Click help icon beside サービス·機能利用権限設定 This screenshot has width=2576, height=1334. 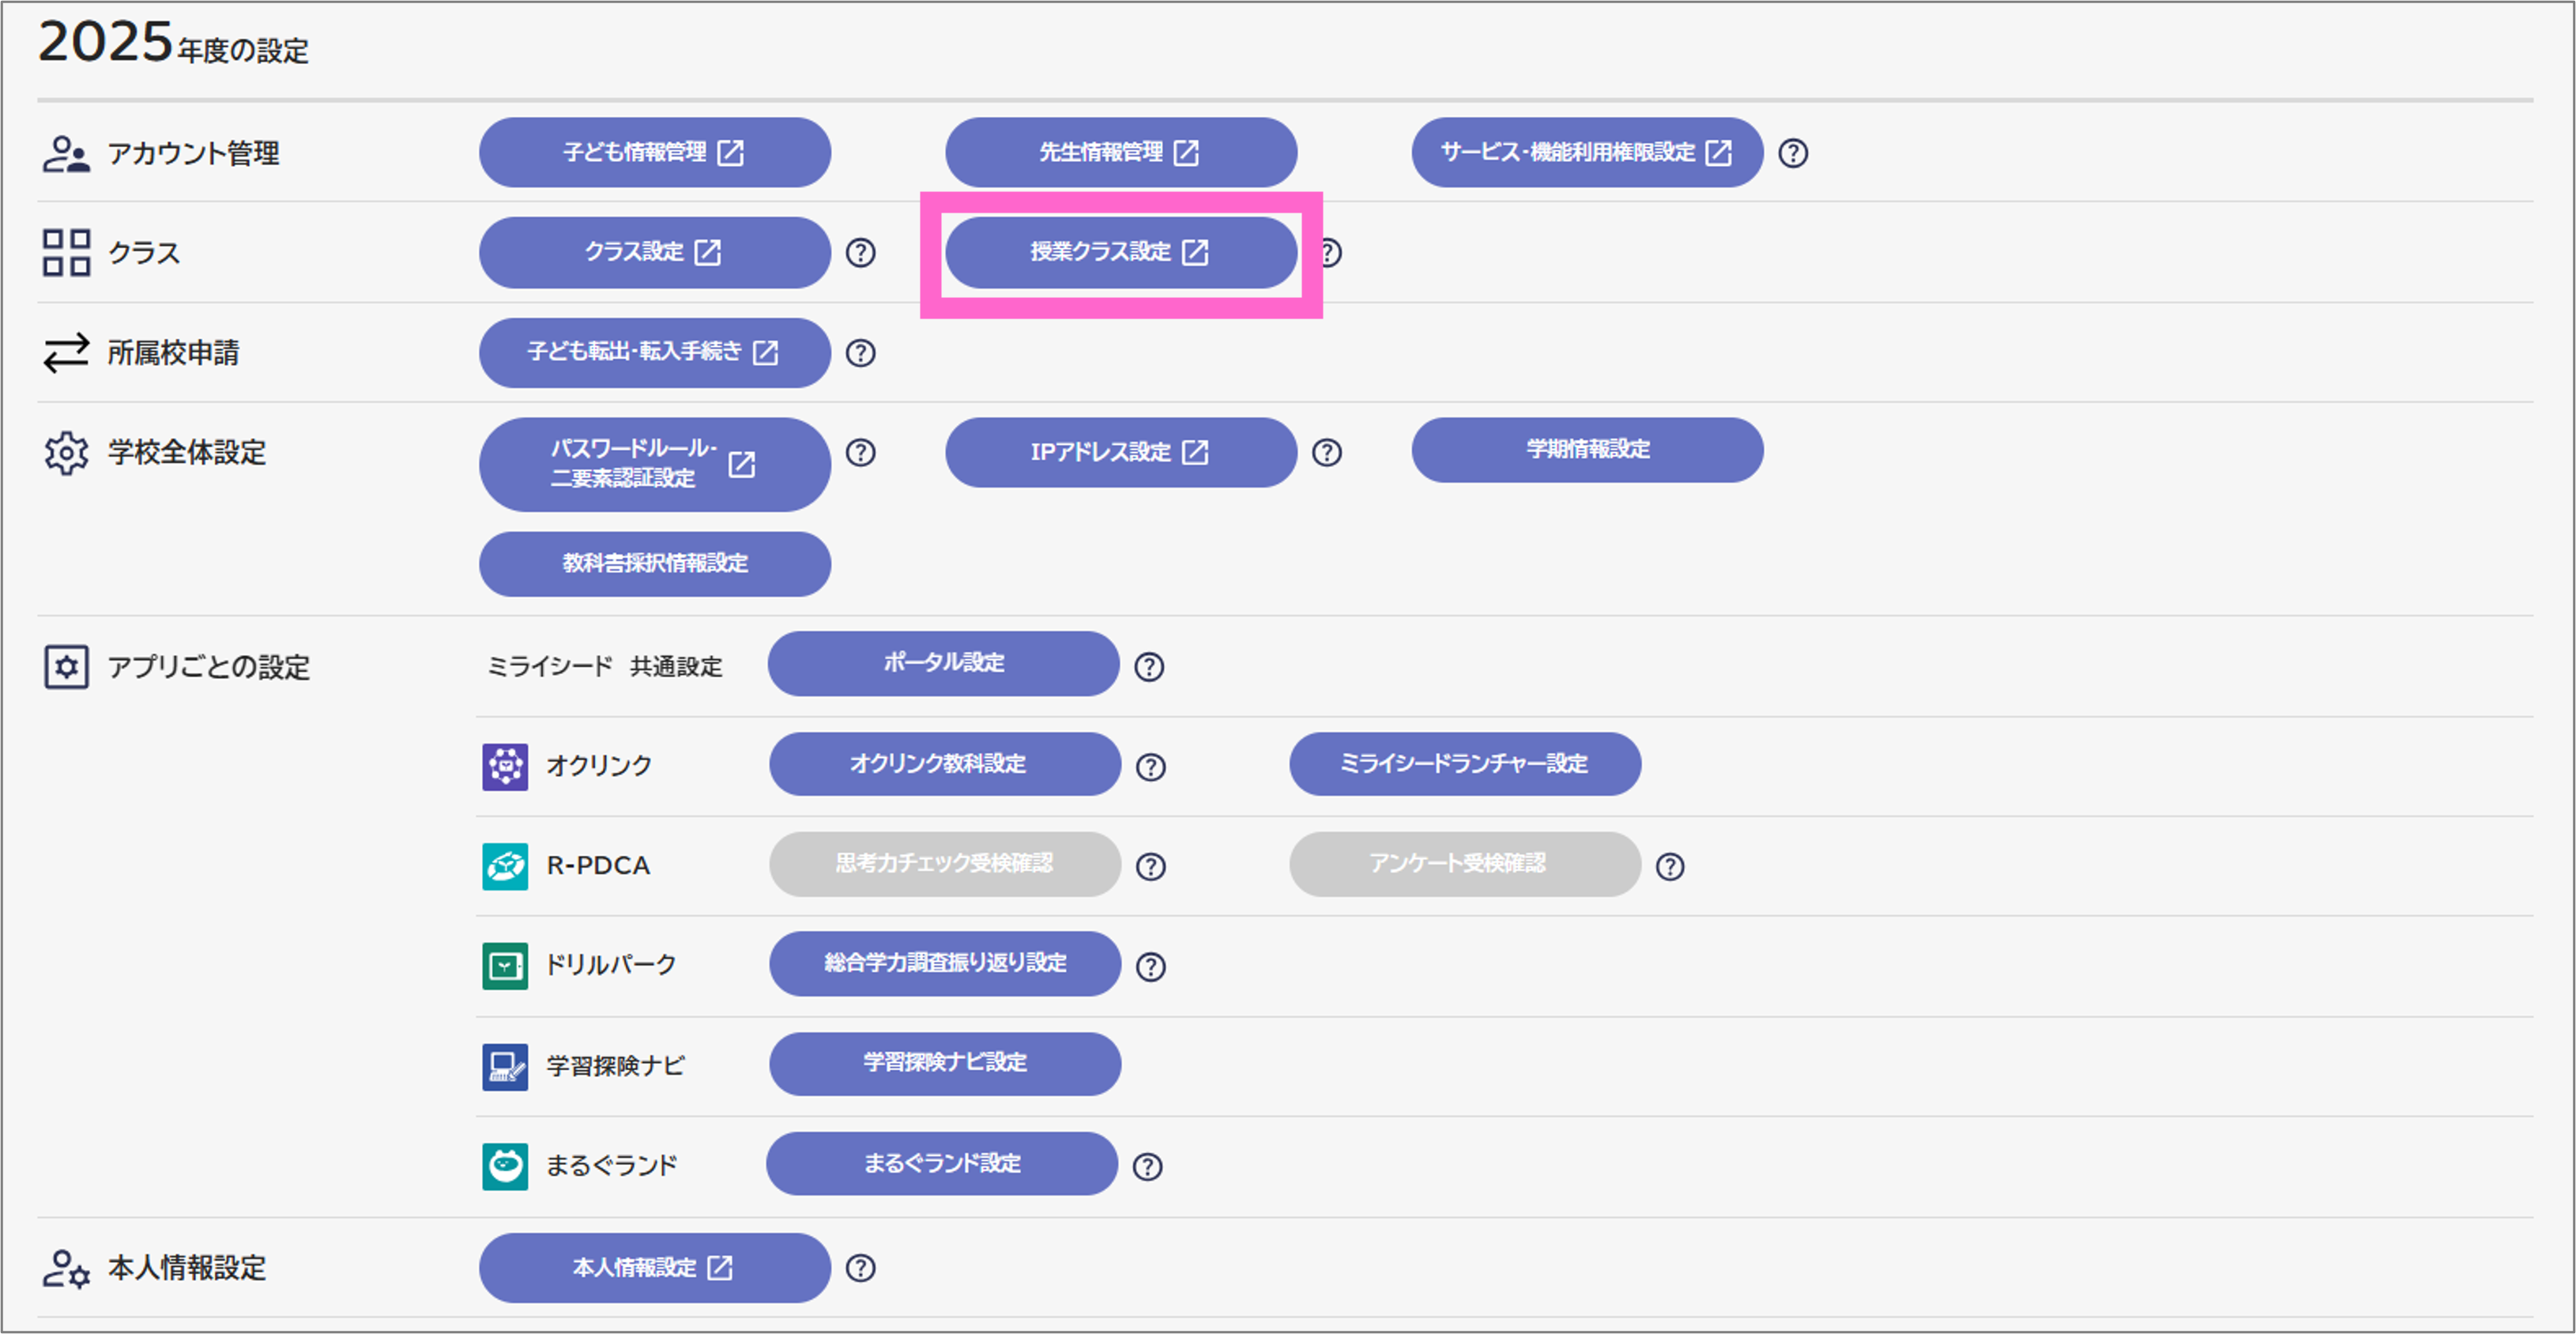point(1793,153)
